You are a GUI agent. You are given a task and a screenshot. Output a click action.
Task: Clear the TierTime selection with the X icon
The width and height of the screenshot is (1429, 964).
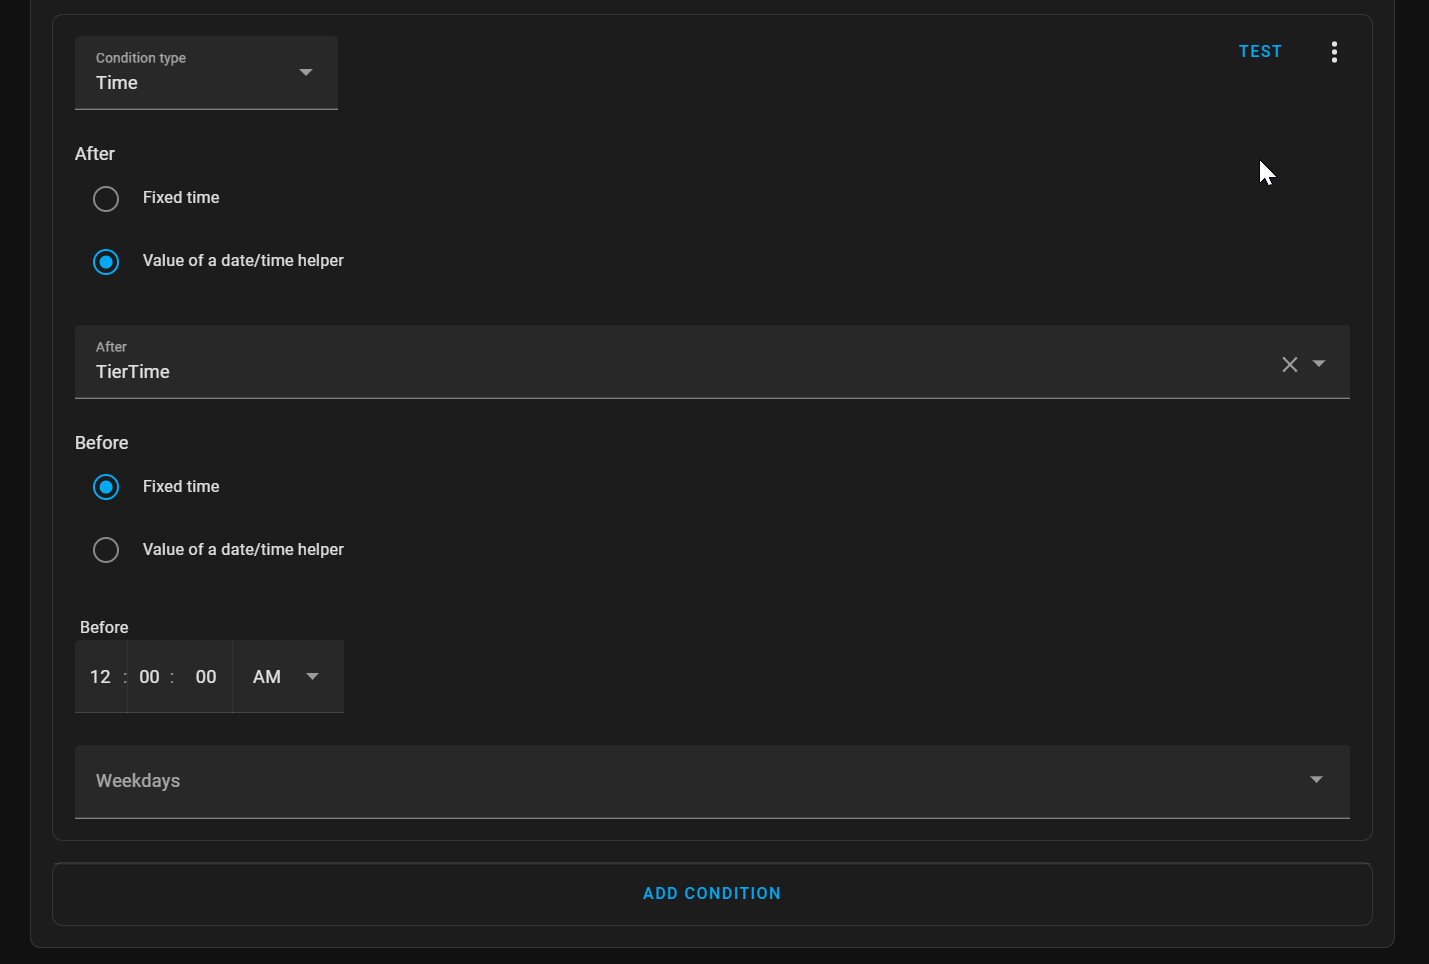point(1289,364)
